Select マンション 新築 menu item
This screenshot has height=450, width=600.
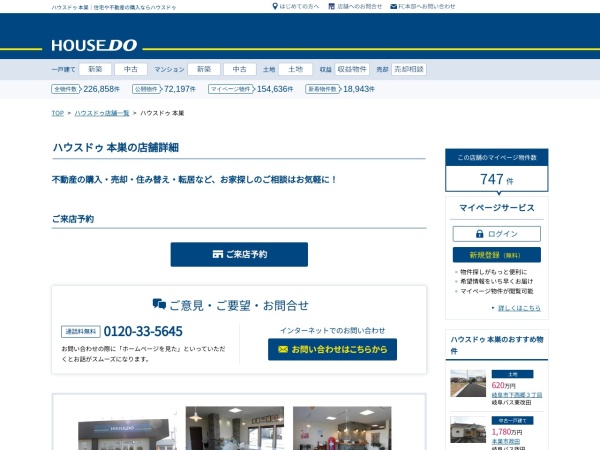tap(204, 69)
